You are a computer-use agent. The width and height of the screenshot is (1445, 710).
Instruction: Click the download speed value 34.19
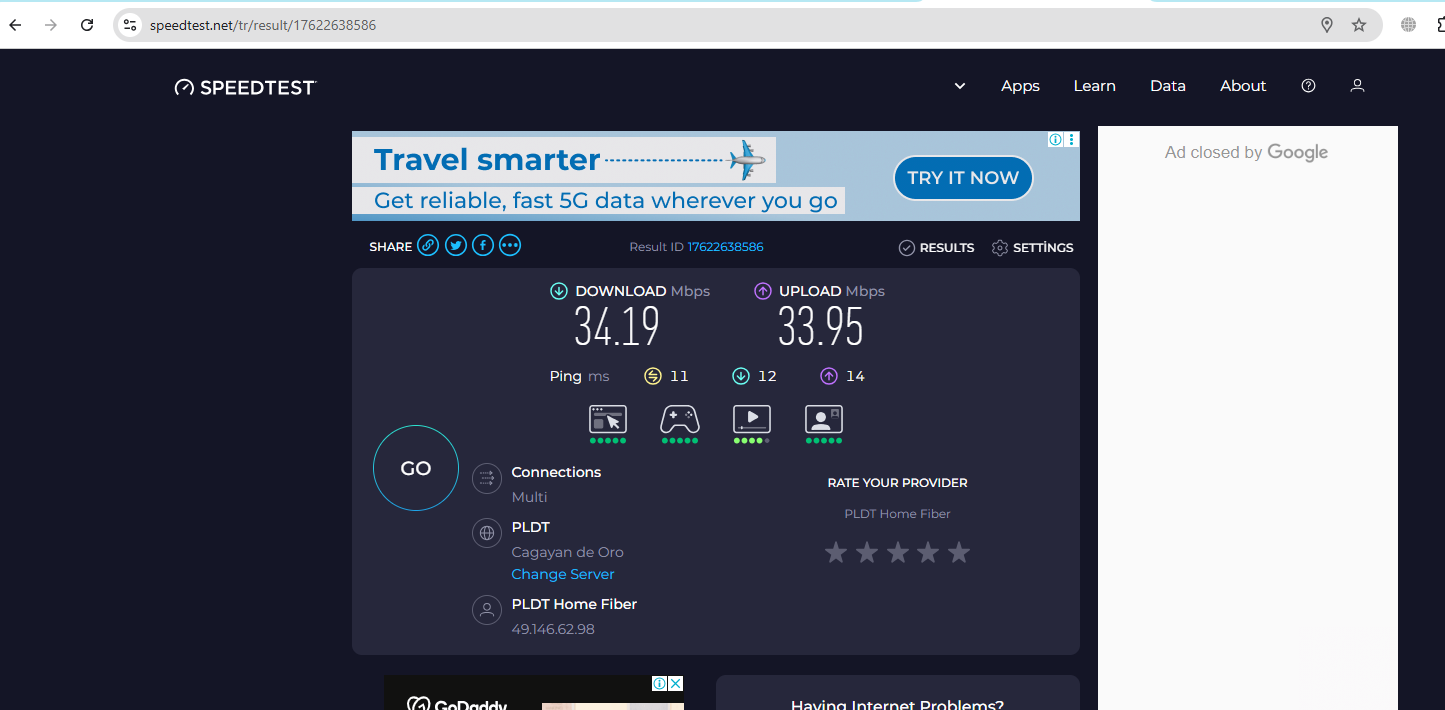click(617, 326)
